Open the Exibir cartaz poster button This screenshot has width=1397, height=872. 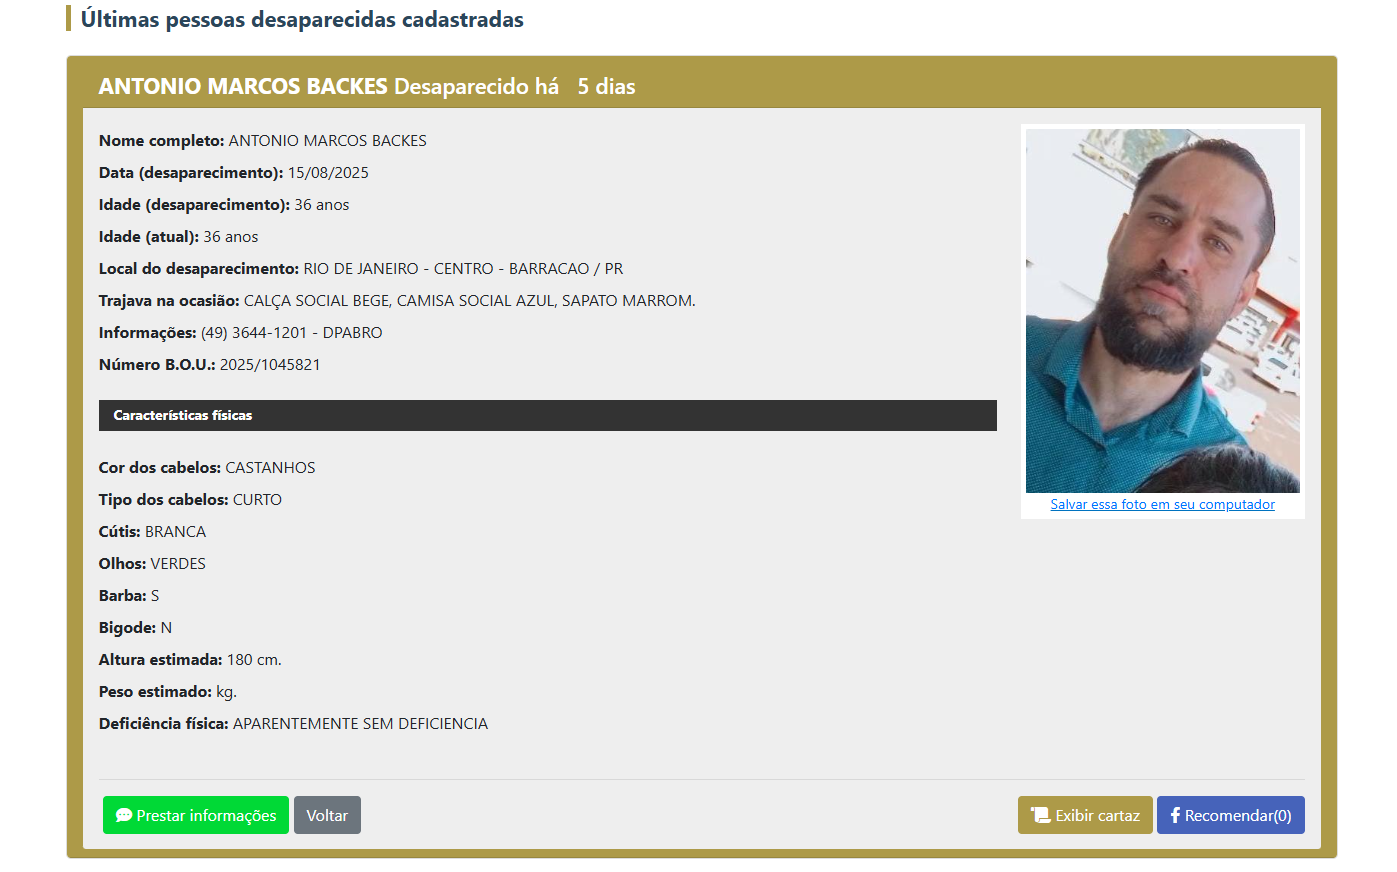pos(1085,815)
